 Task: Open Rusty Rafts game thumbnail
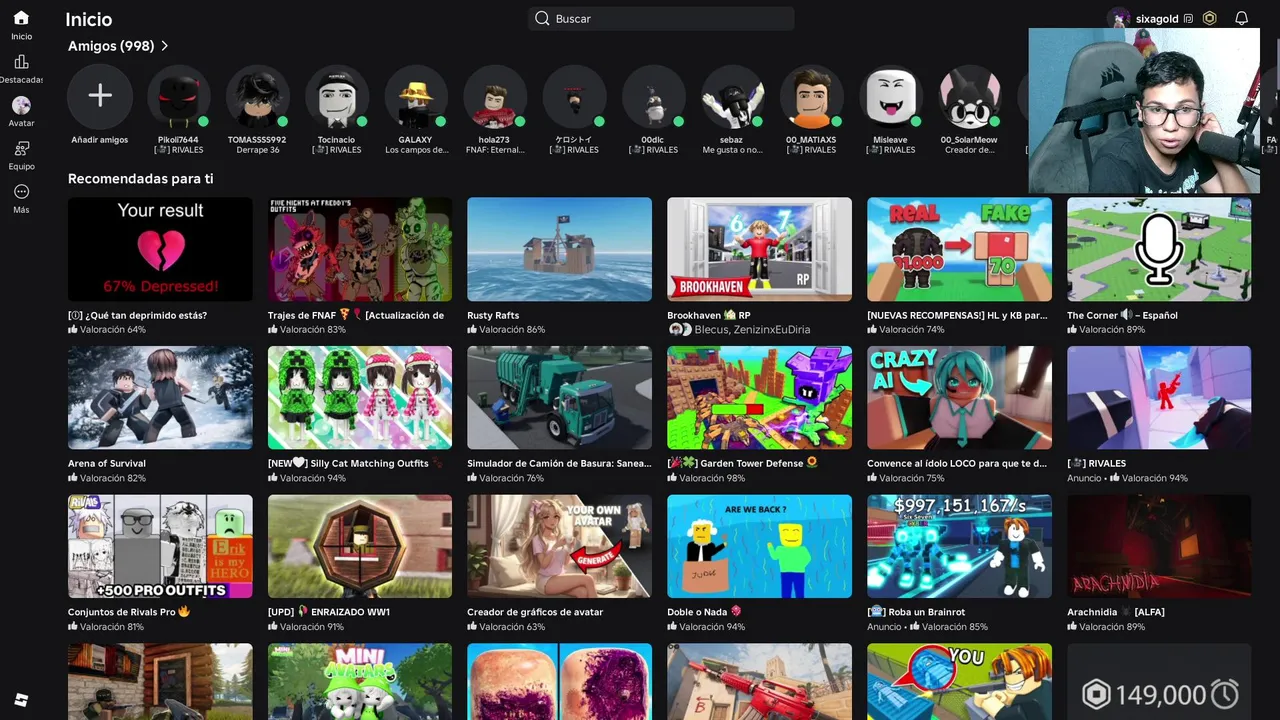tap(559, 249)
